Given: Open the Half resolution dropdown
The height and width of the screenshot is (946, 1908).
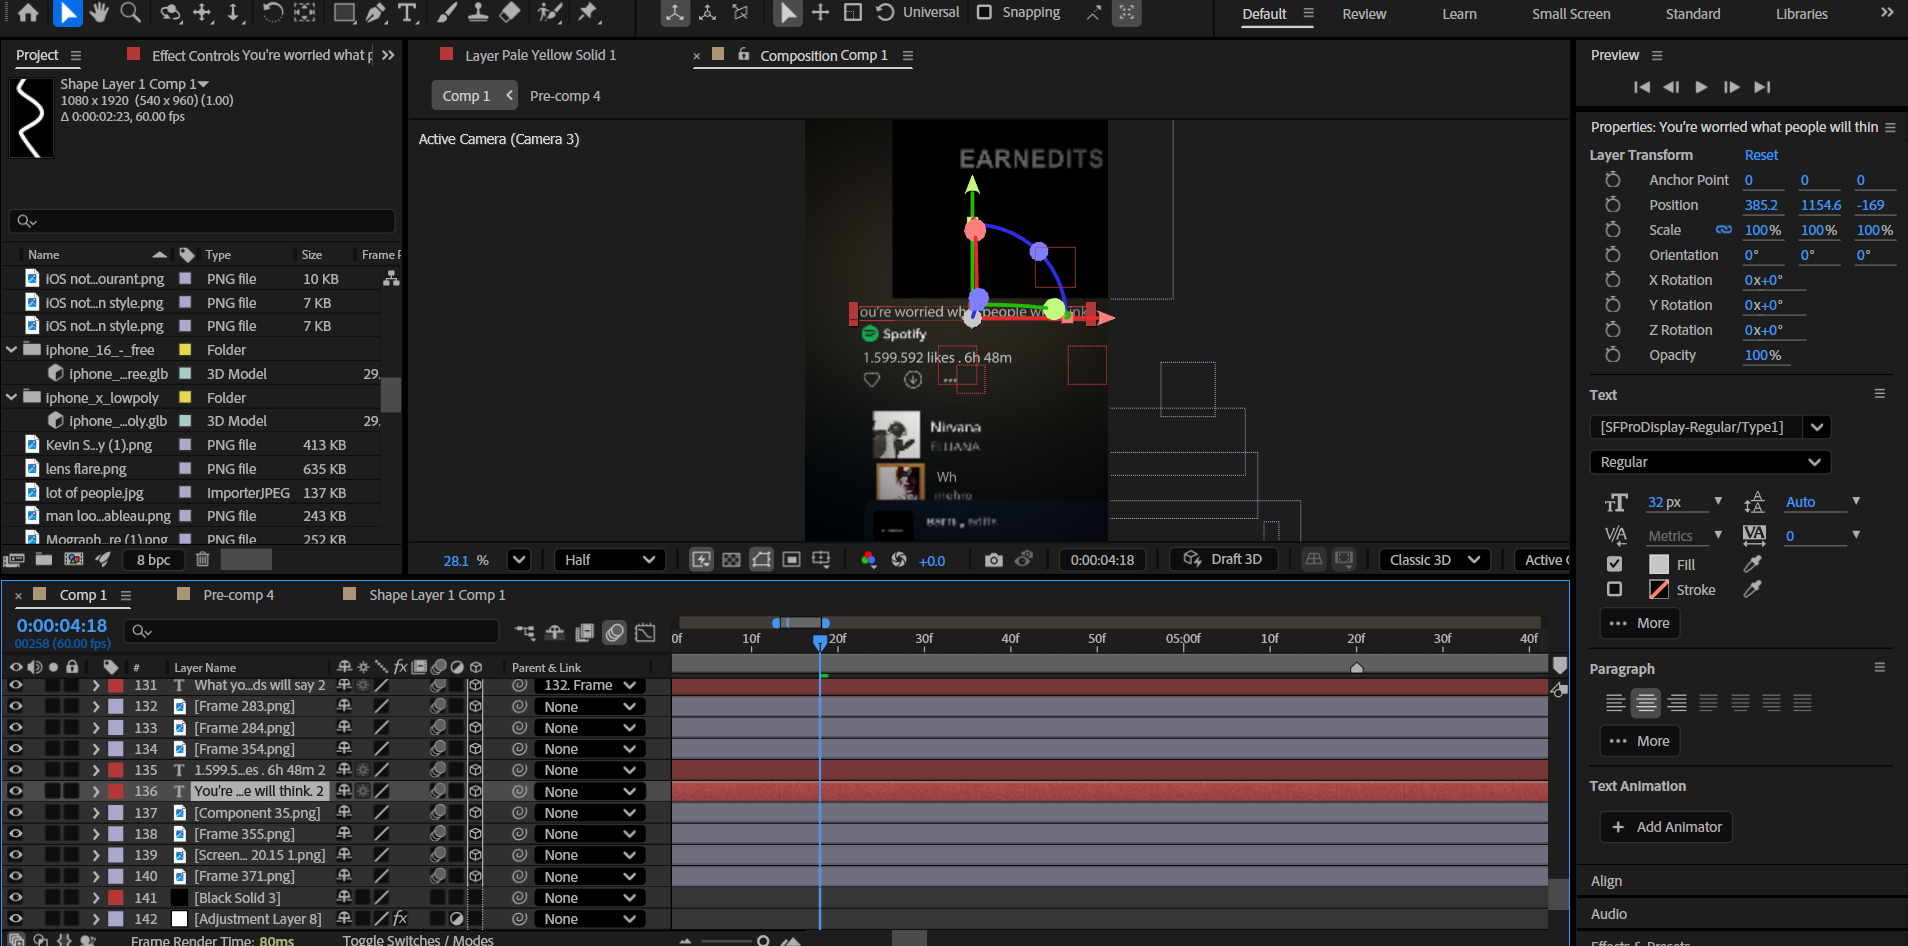Looking at the screenshot, I should pyautogui.click(x=610, y=560).
